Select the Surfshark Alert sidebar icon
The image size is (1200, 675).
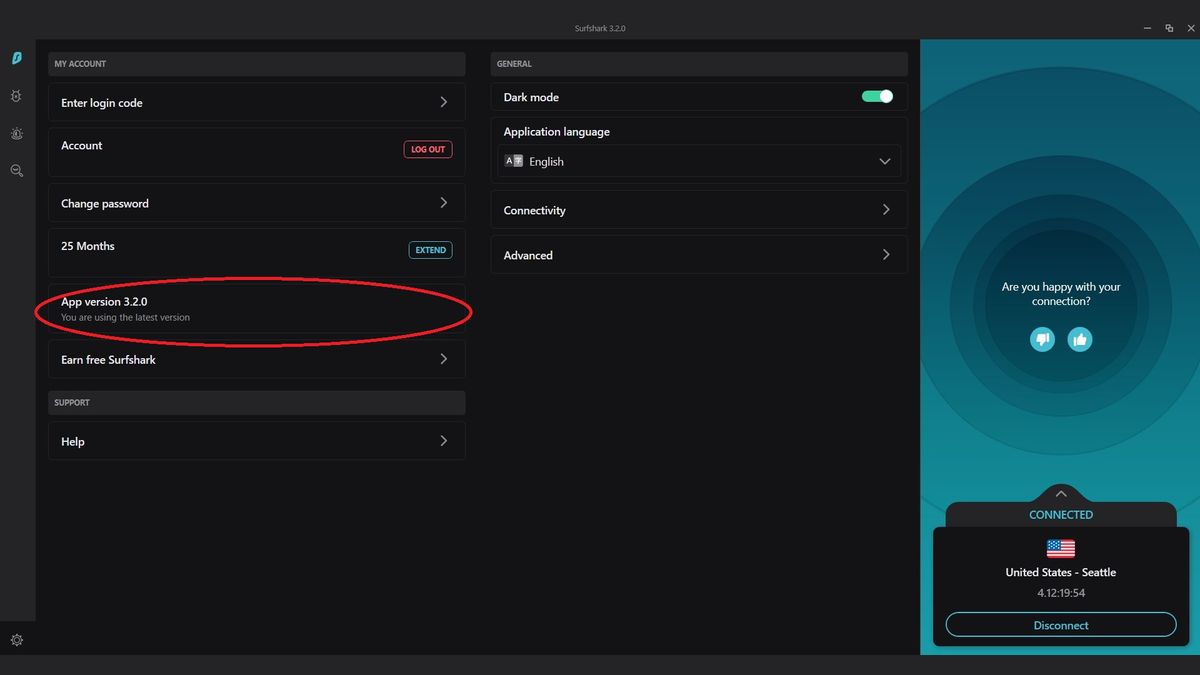(x=16, y=133)
